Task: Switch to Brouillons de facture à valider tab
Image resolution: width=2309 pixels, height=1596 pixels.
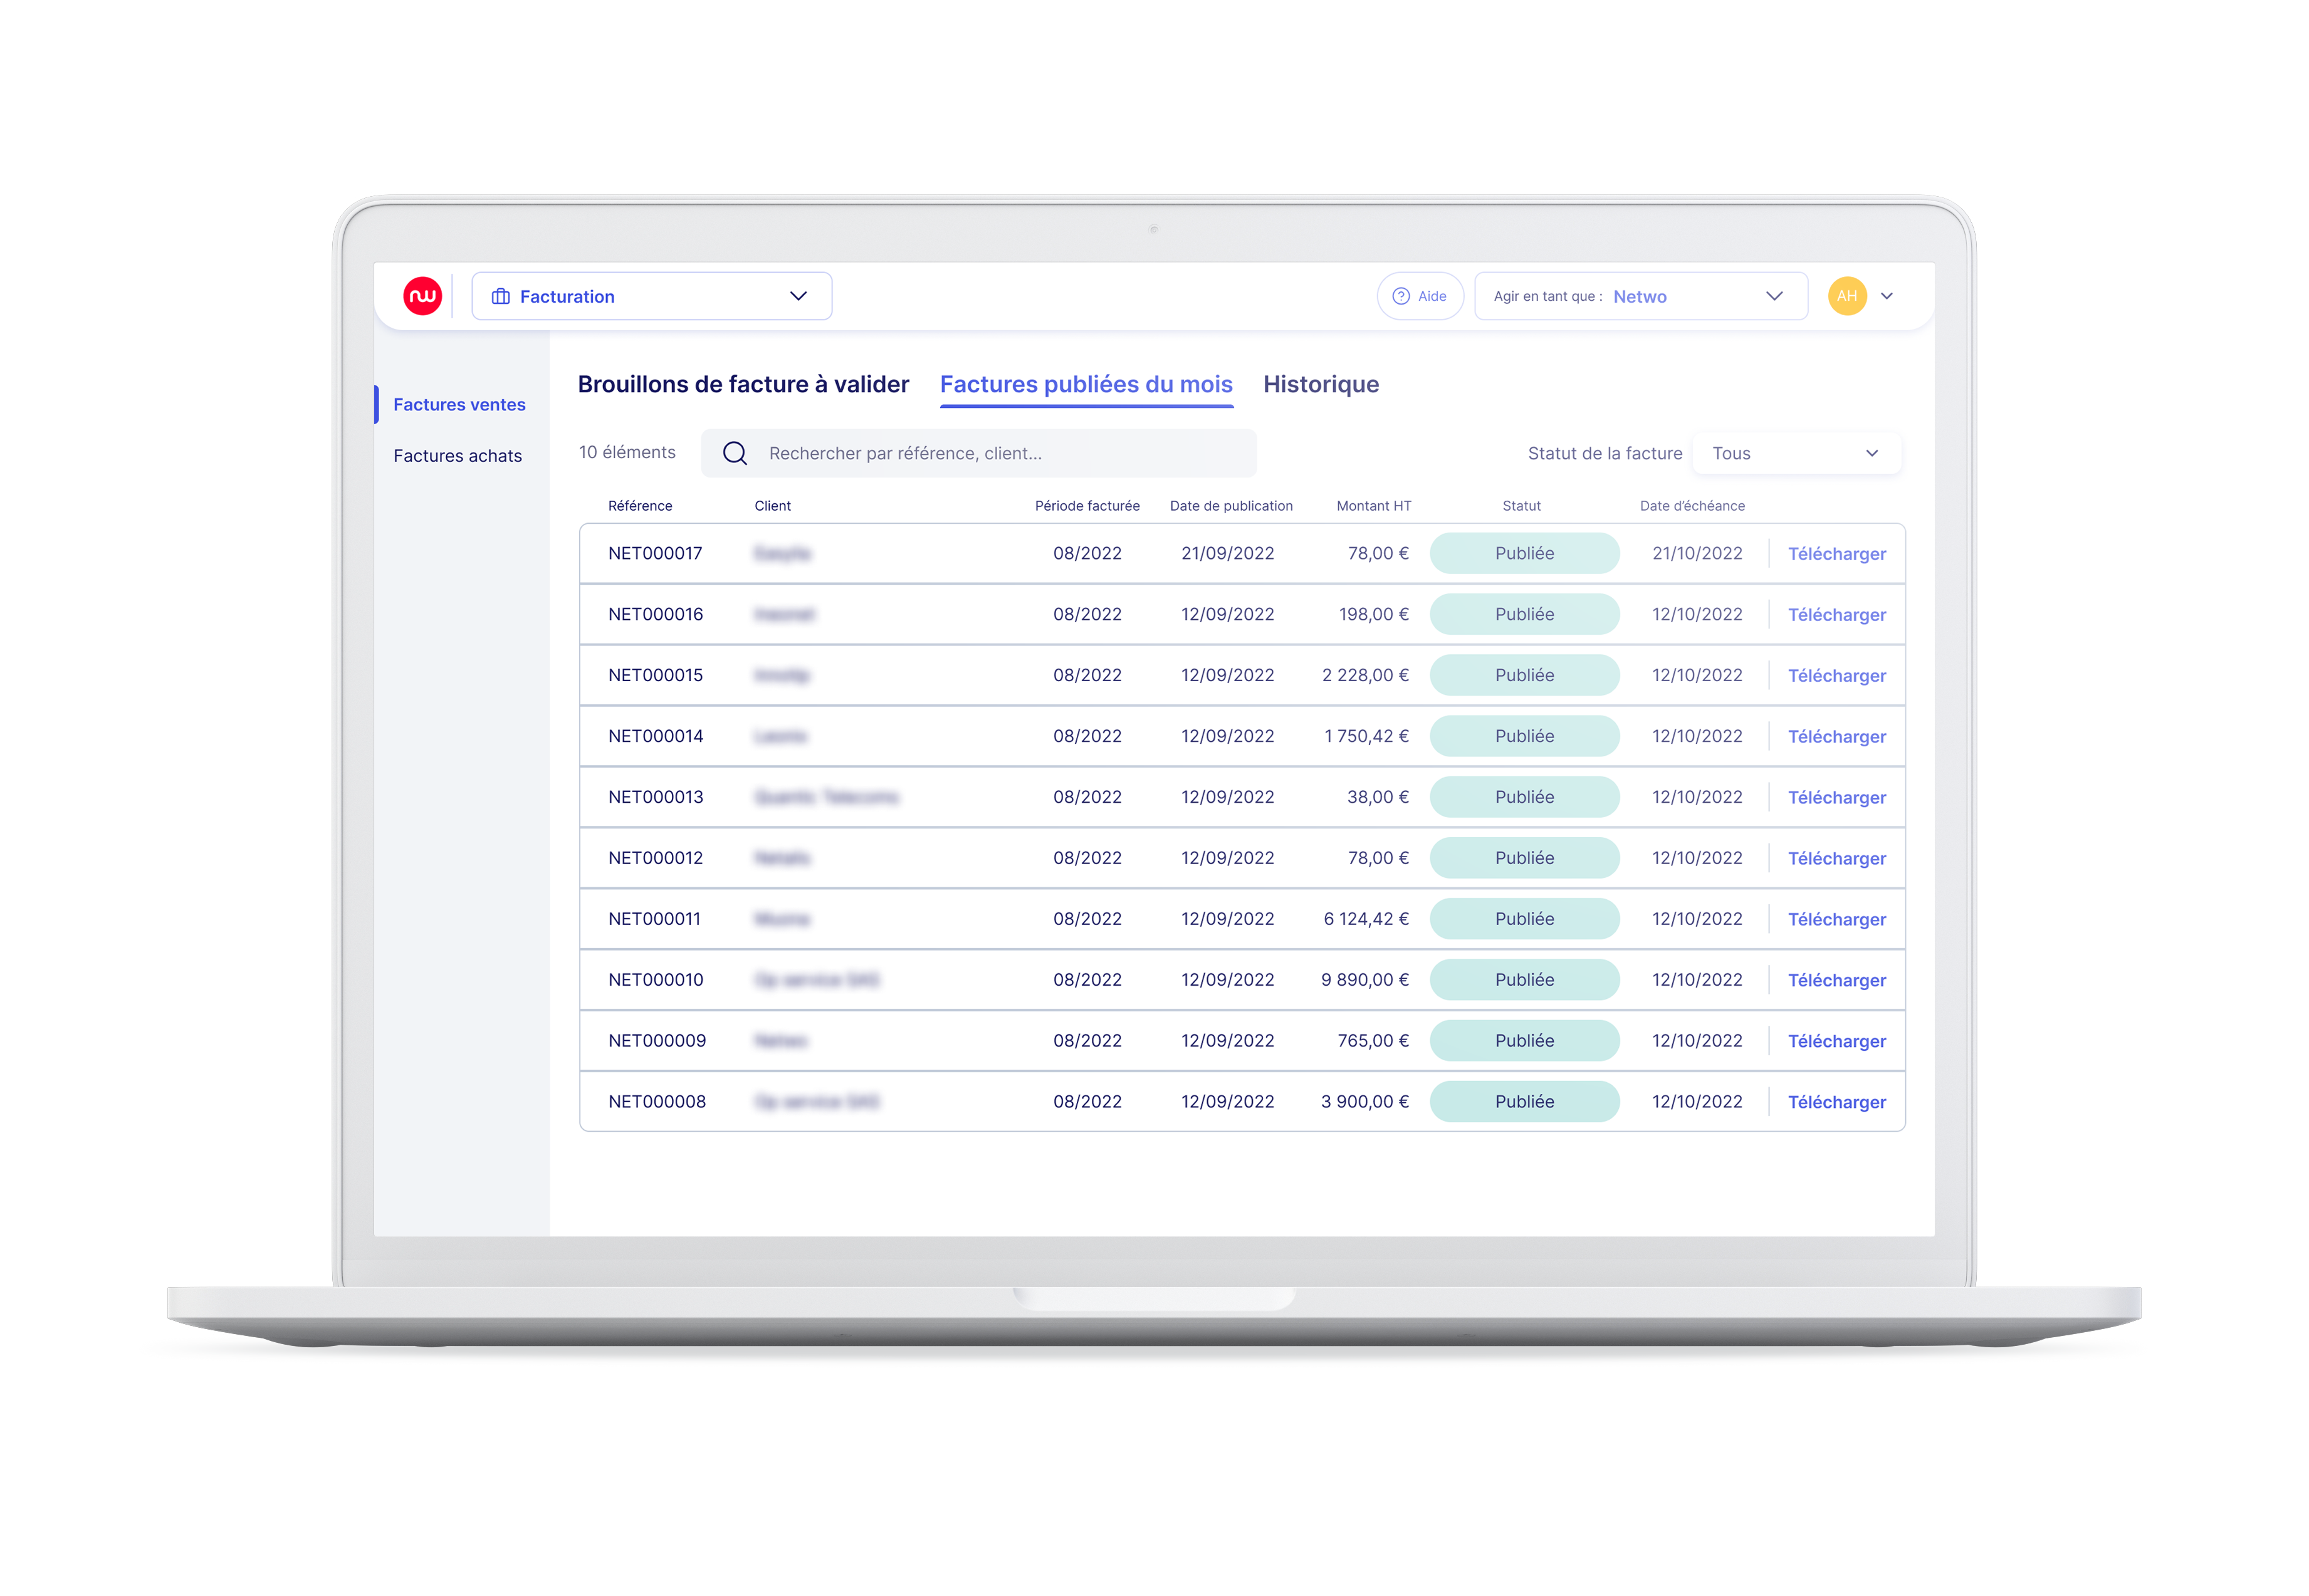Action: click(x=743, y=384)
